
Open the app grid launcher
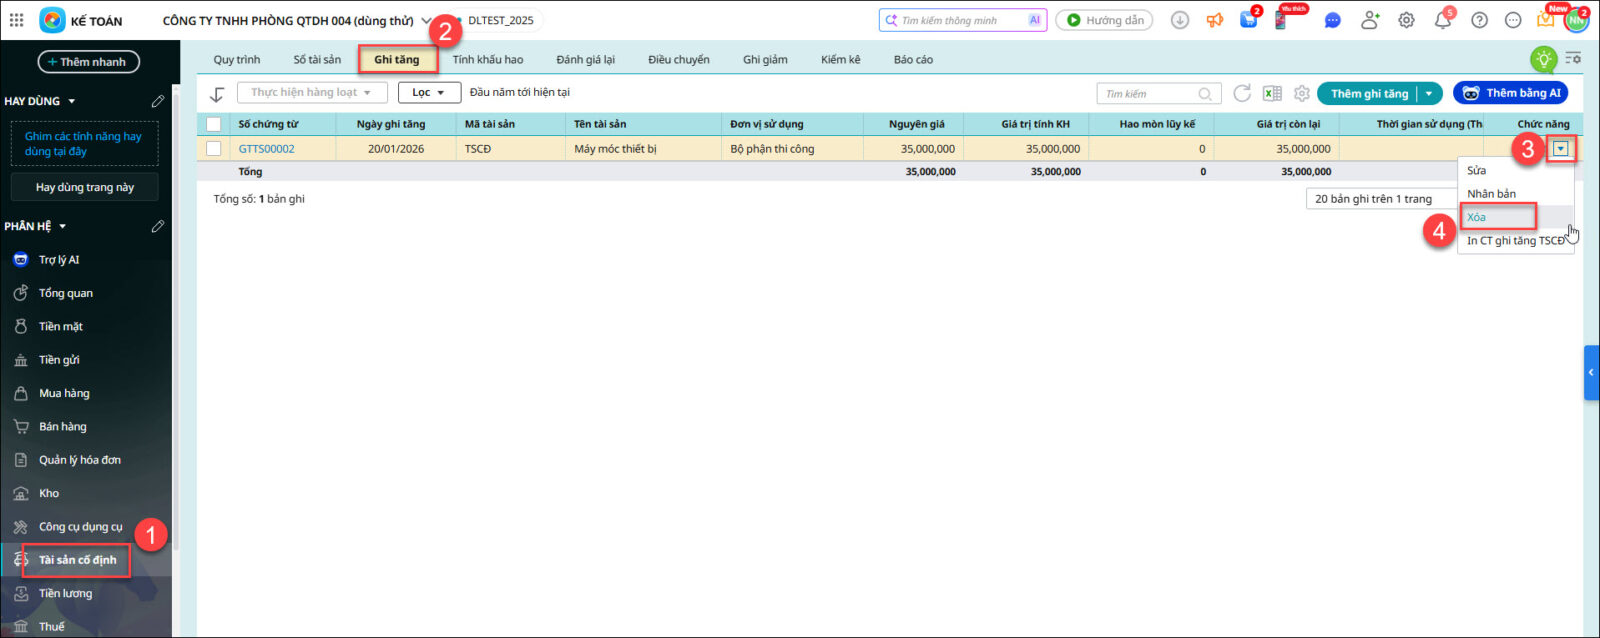[17, 20]
